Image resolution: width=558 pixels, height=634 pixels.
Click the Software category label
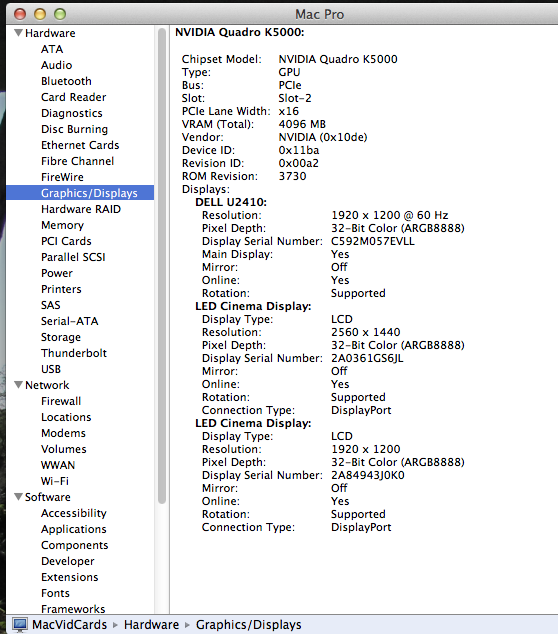pyautogui.click(x=48, y=497)
